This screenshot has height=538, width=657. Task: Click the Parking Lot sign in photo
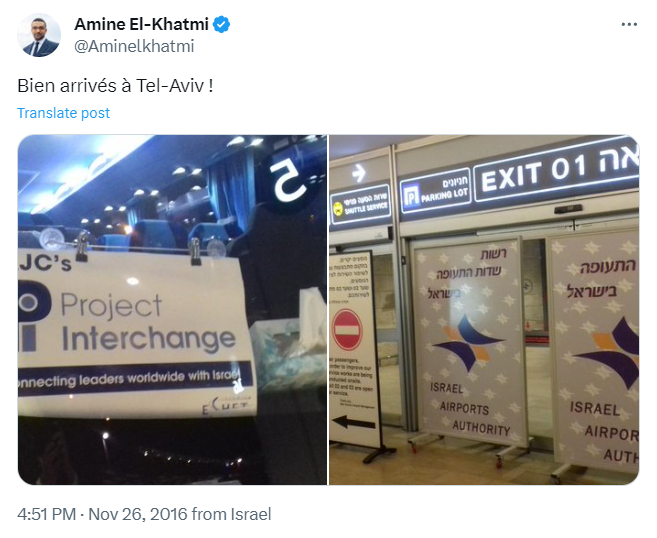click(435, 194)
